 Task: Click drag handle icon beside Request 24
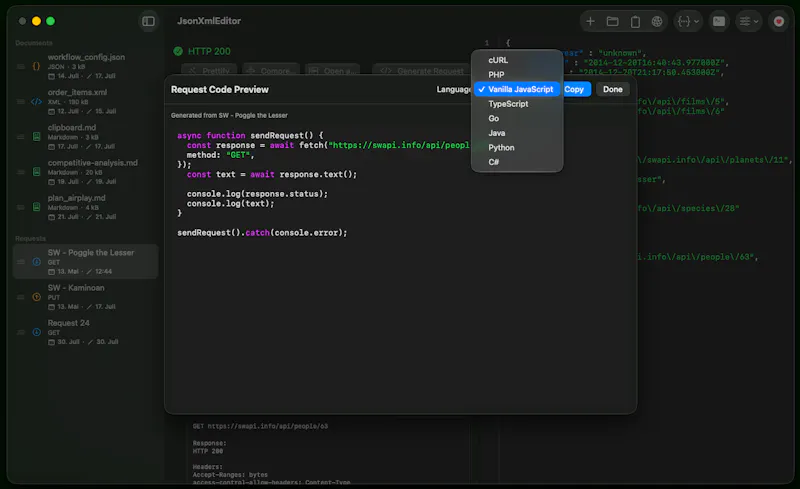click(x=21, y=332)
